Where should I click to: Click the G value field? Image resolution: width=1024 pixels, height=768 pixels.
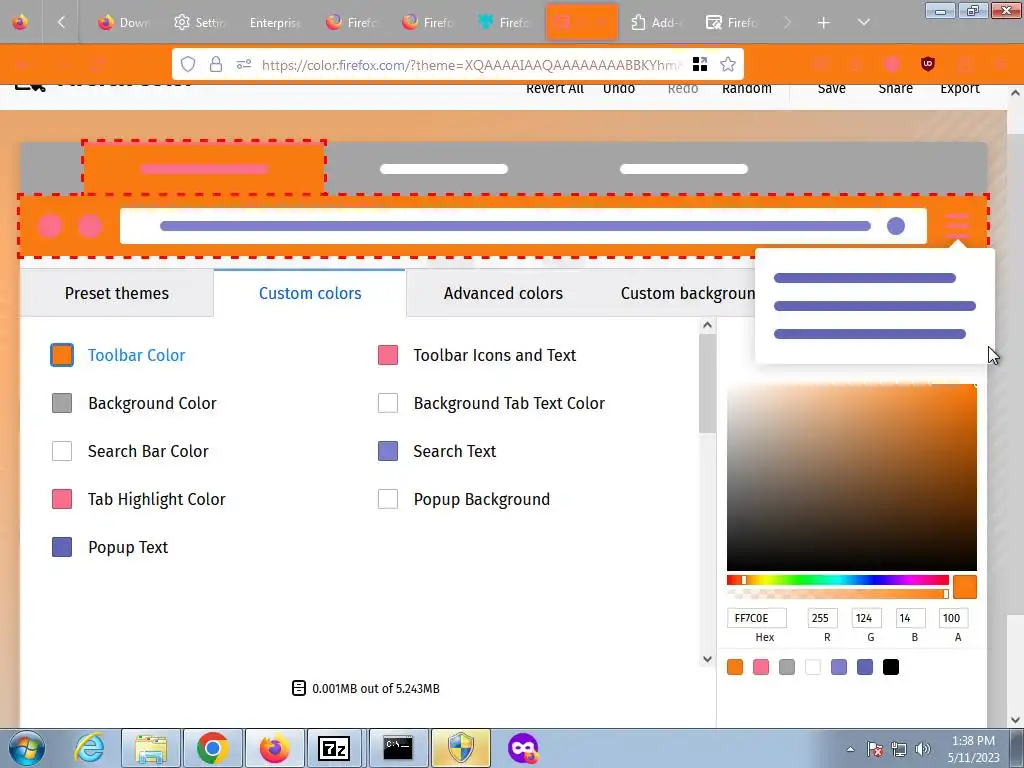click(866, 618)
